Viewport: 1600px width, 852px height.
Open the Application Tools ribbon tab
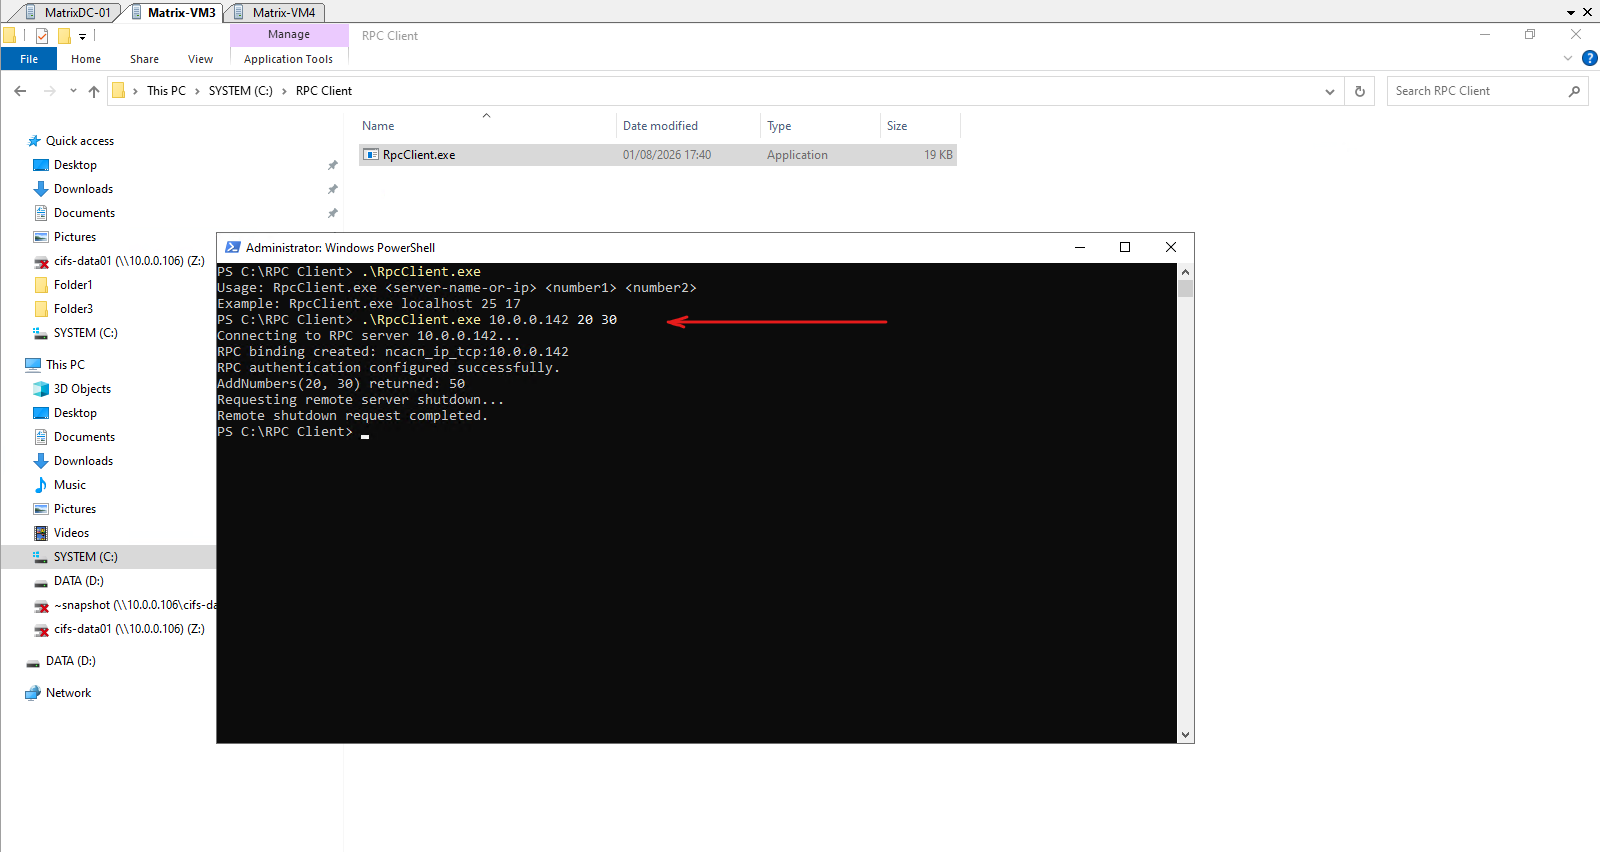coord(288,59)
